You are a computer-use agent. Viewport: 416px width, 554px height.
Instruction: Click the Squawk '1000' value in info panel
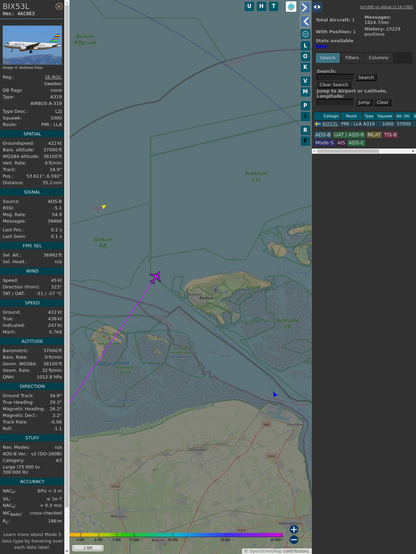click(x=56, y=118)
